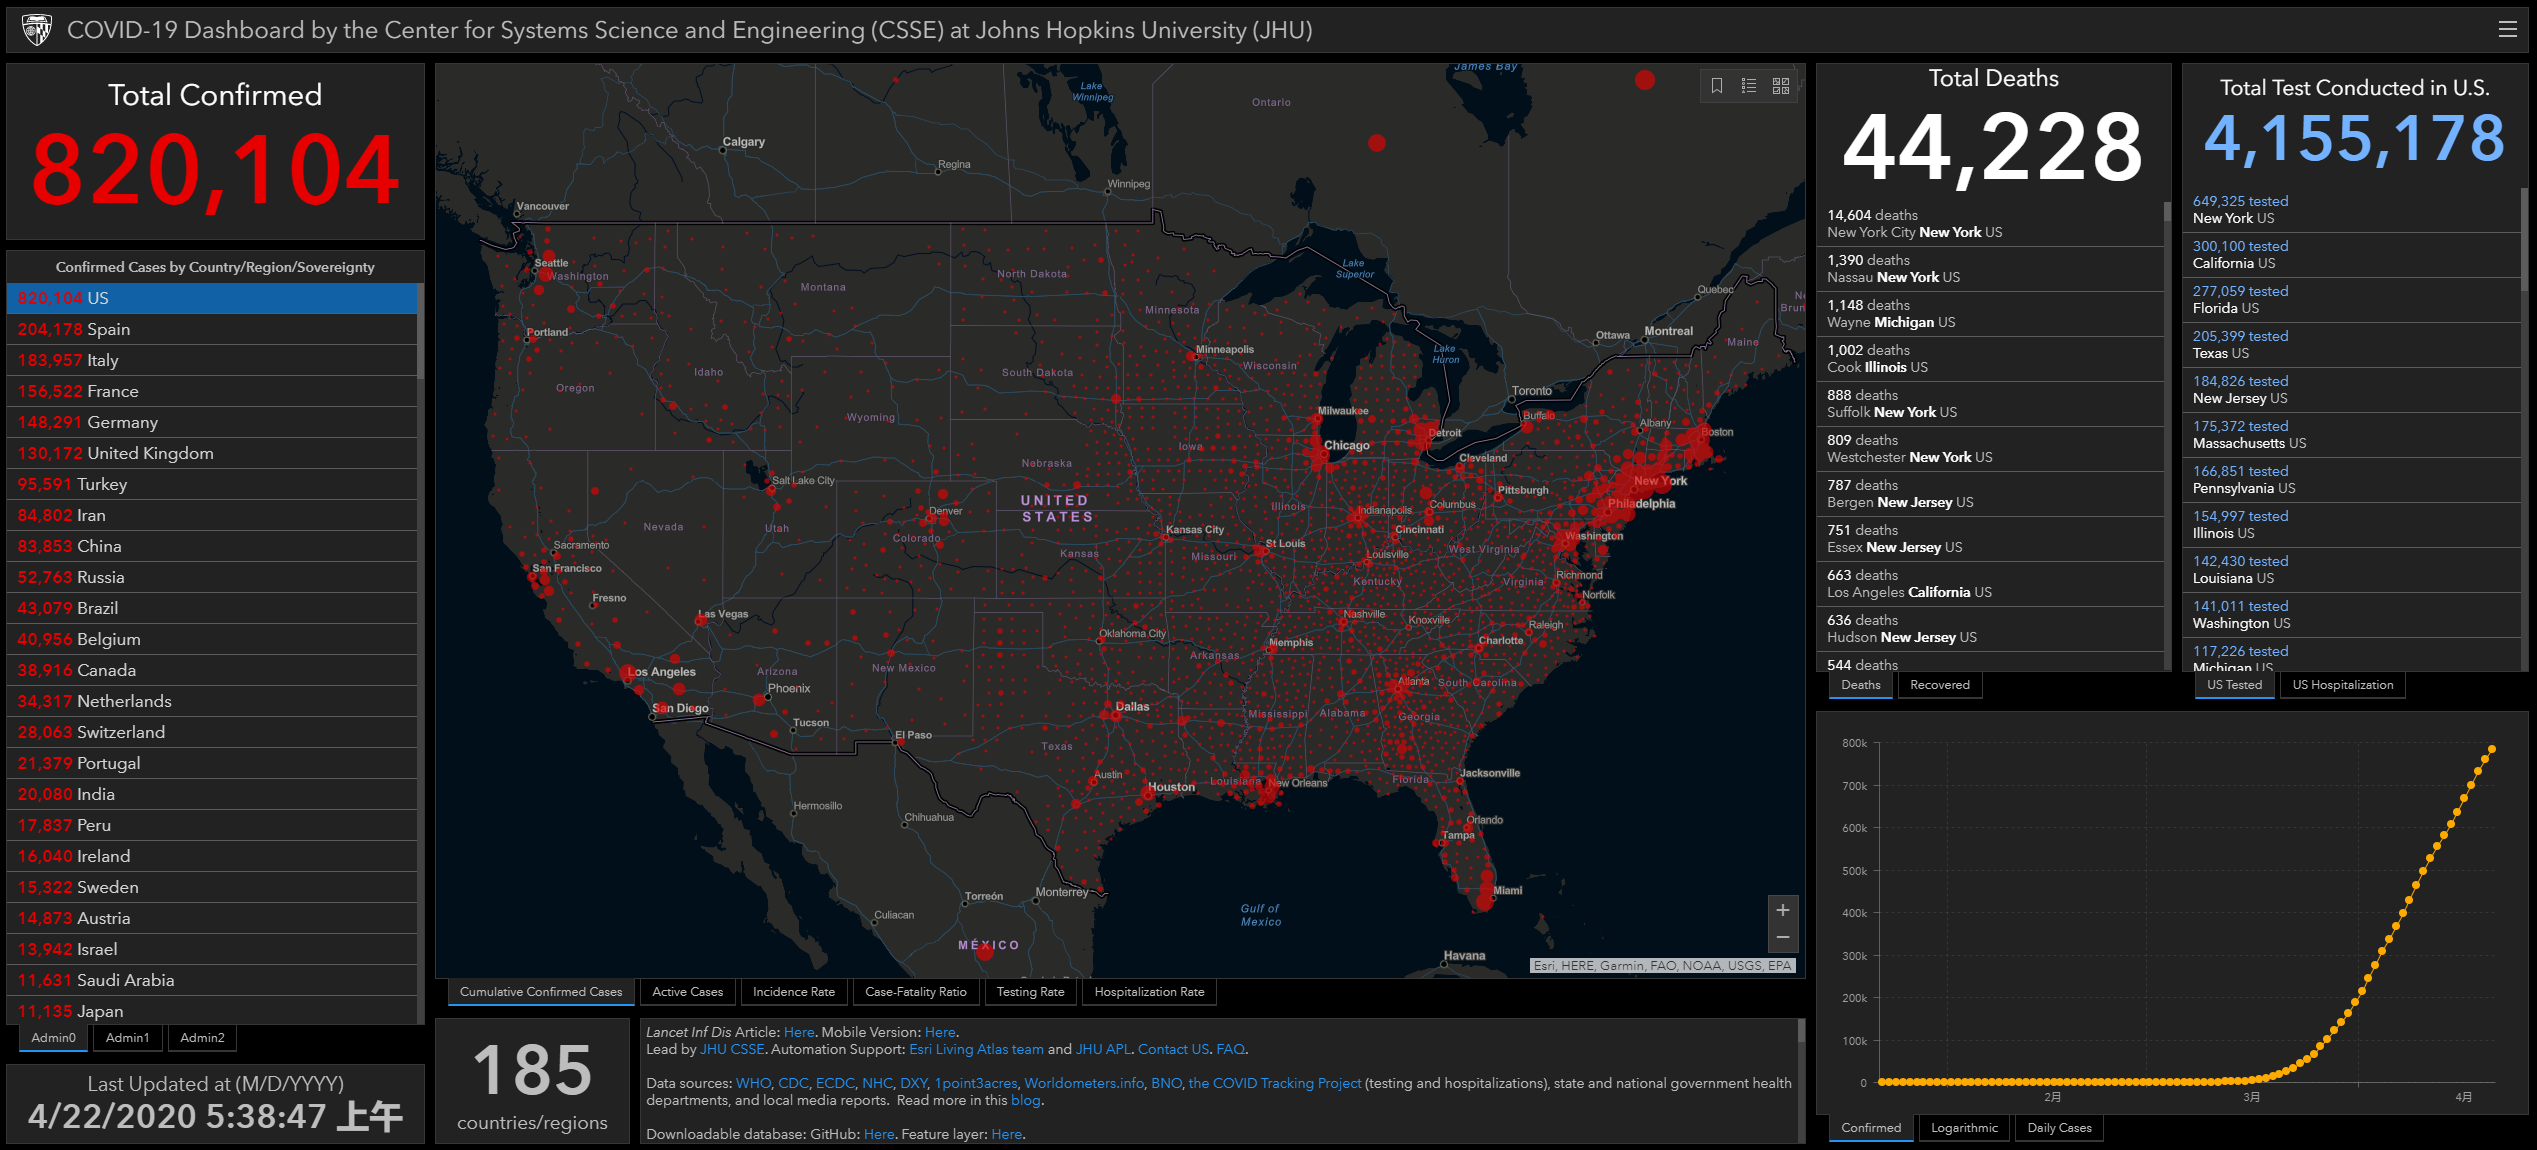Open the map bookmarks icon

[1717, 86]
